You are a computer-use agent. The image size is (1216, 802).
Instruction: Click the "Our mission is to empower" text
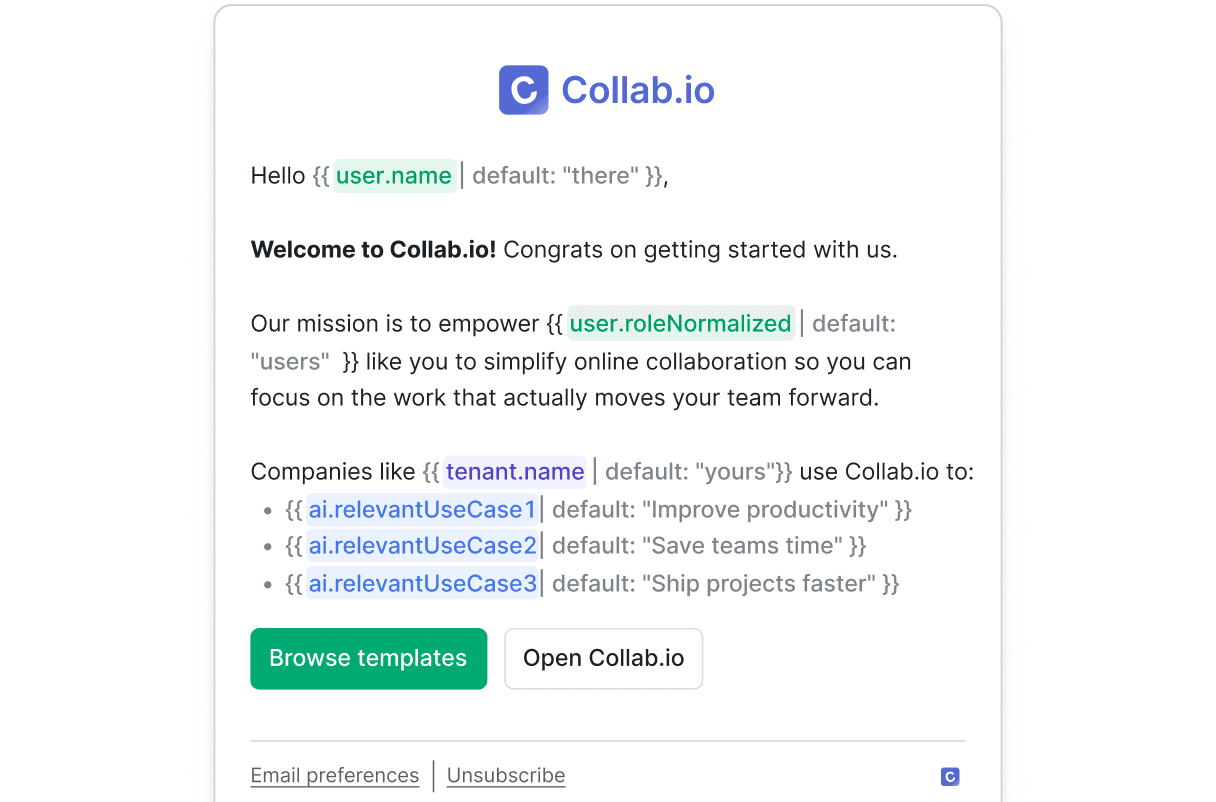[395, 324]
